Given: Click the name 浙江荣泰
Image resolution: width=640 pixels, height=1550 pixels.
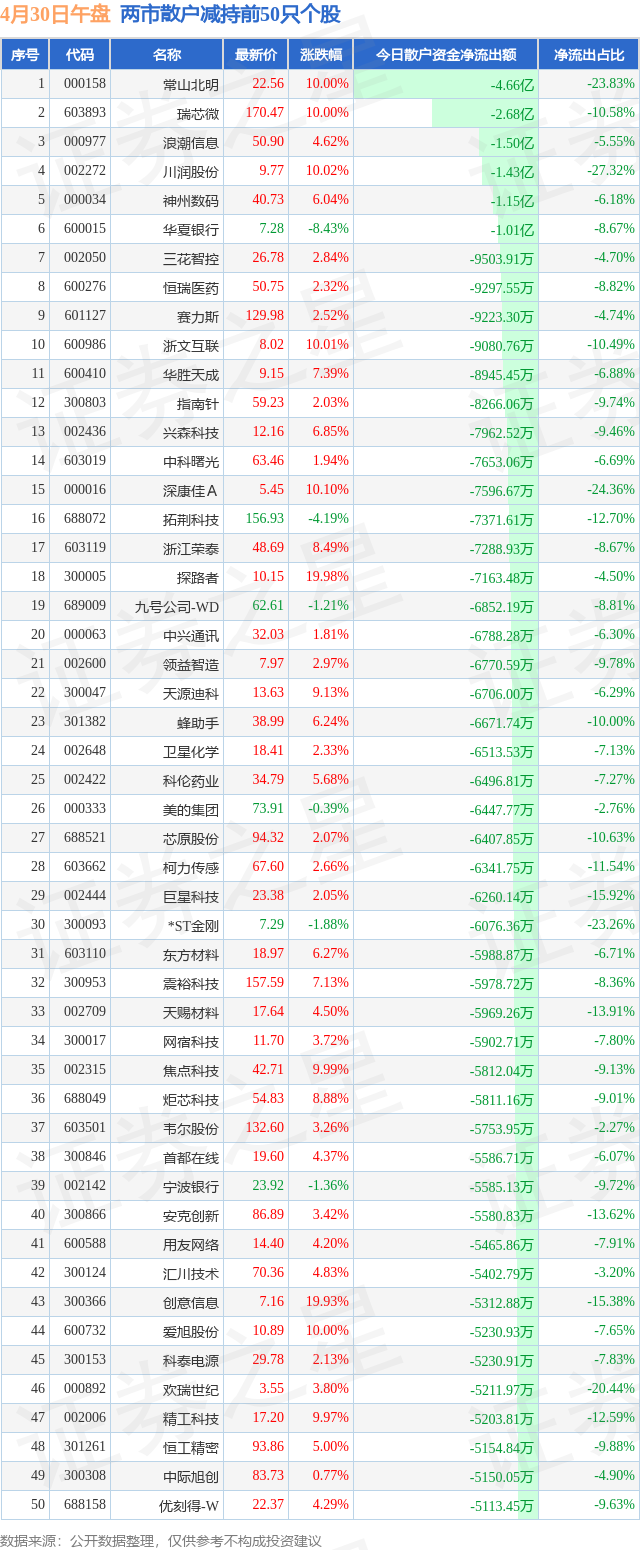Looking at the screenshot, I should (x=191, y=548).
